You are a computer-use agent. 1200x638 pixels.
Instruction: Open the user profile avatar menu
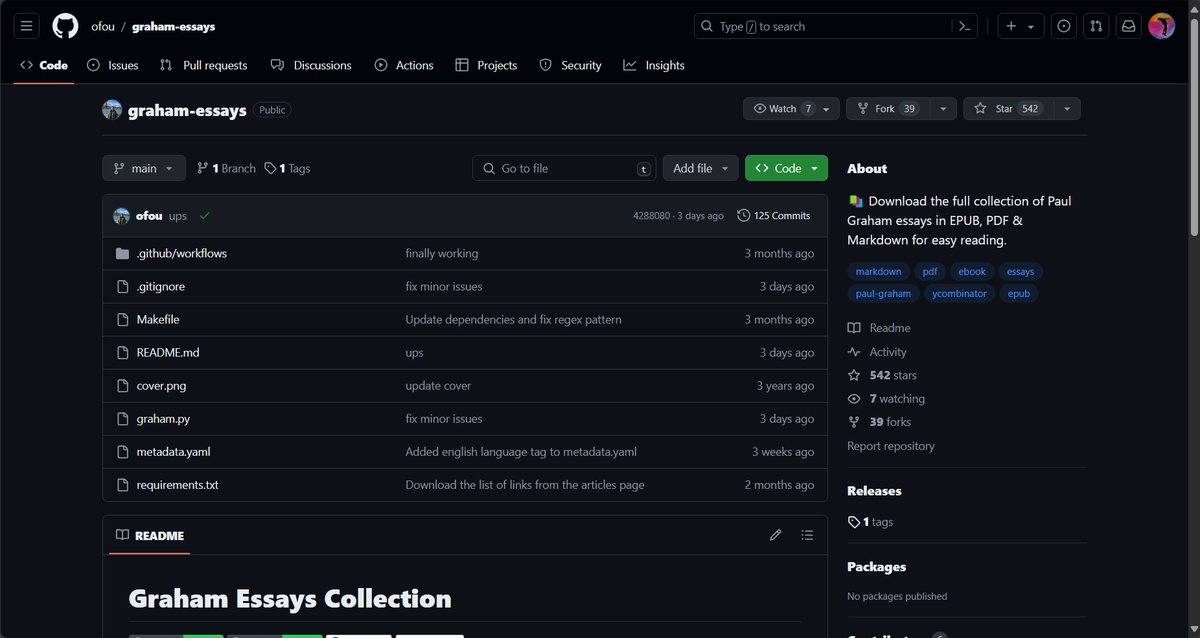point(1161,27)
